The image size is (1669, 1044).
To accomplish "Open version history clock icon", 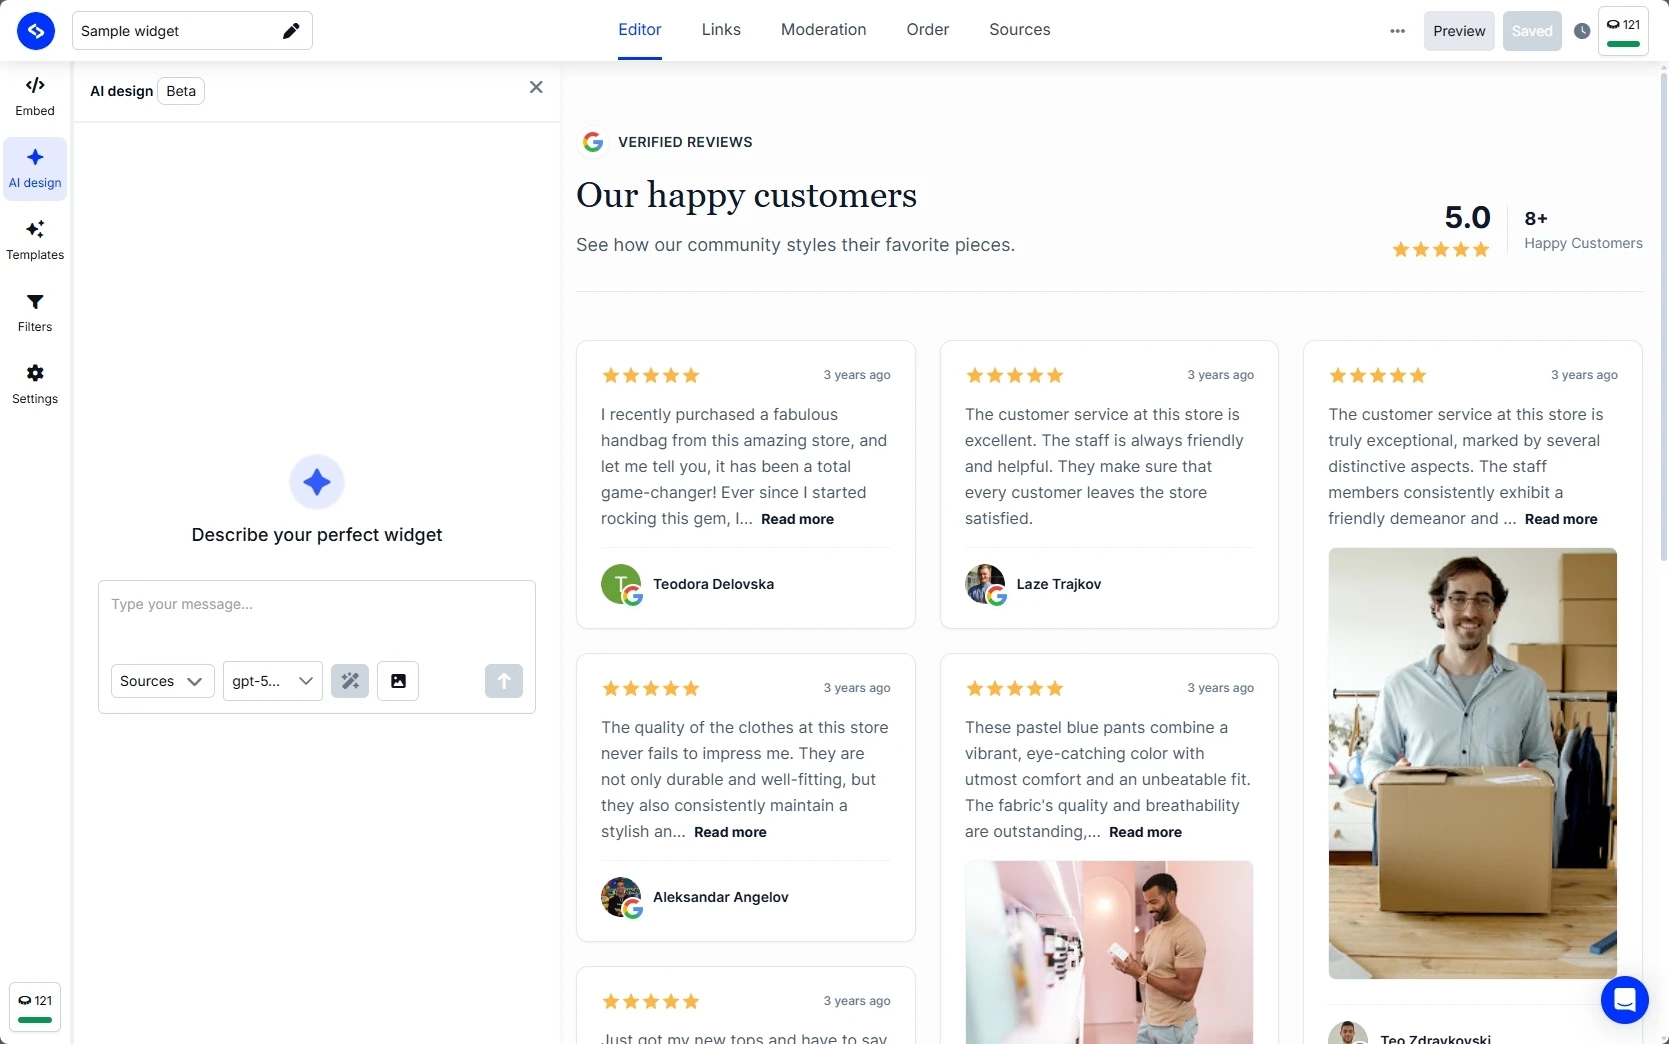I will (x=1582, y=31).
